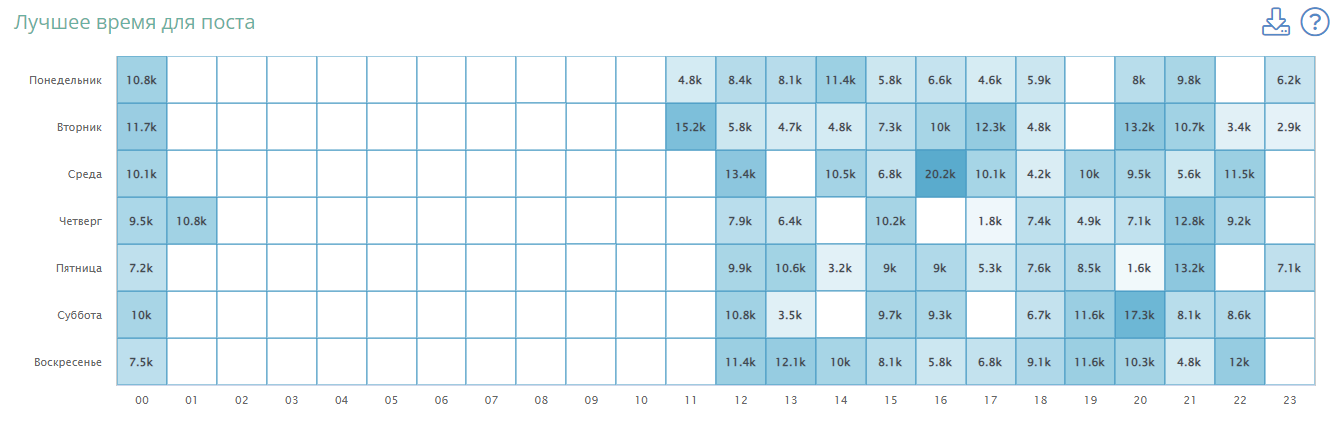Click the 12.1k cell on Воскресенье
Image resolution: width=1341 pixels, height=422 pixels.
coord(791,362)
